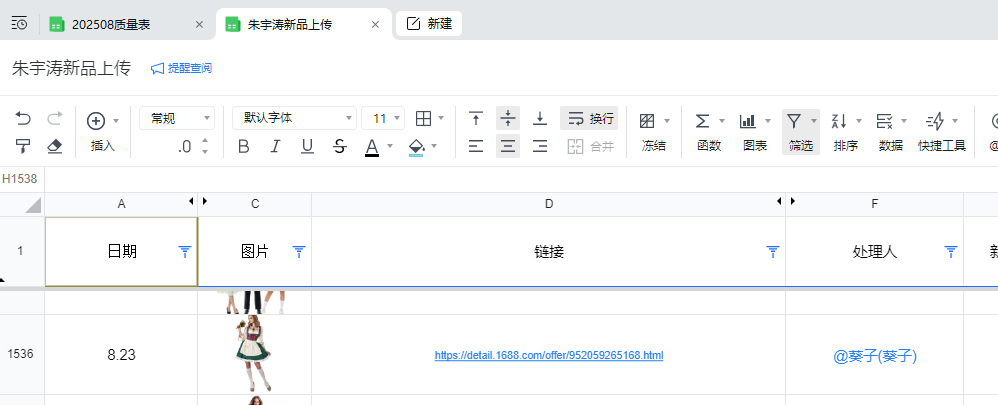Expand the font size 11 dropdown
998x405 pixels.
(x=383, y=118)
